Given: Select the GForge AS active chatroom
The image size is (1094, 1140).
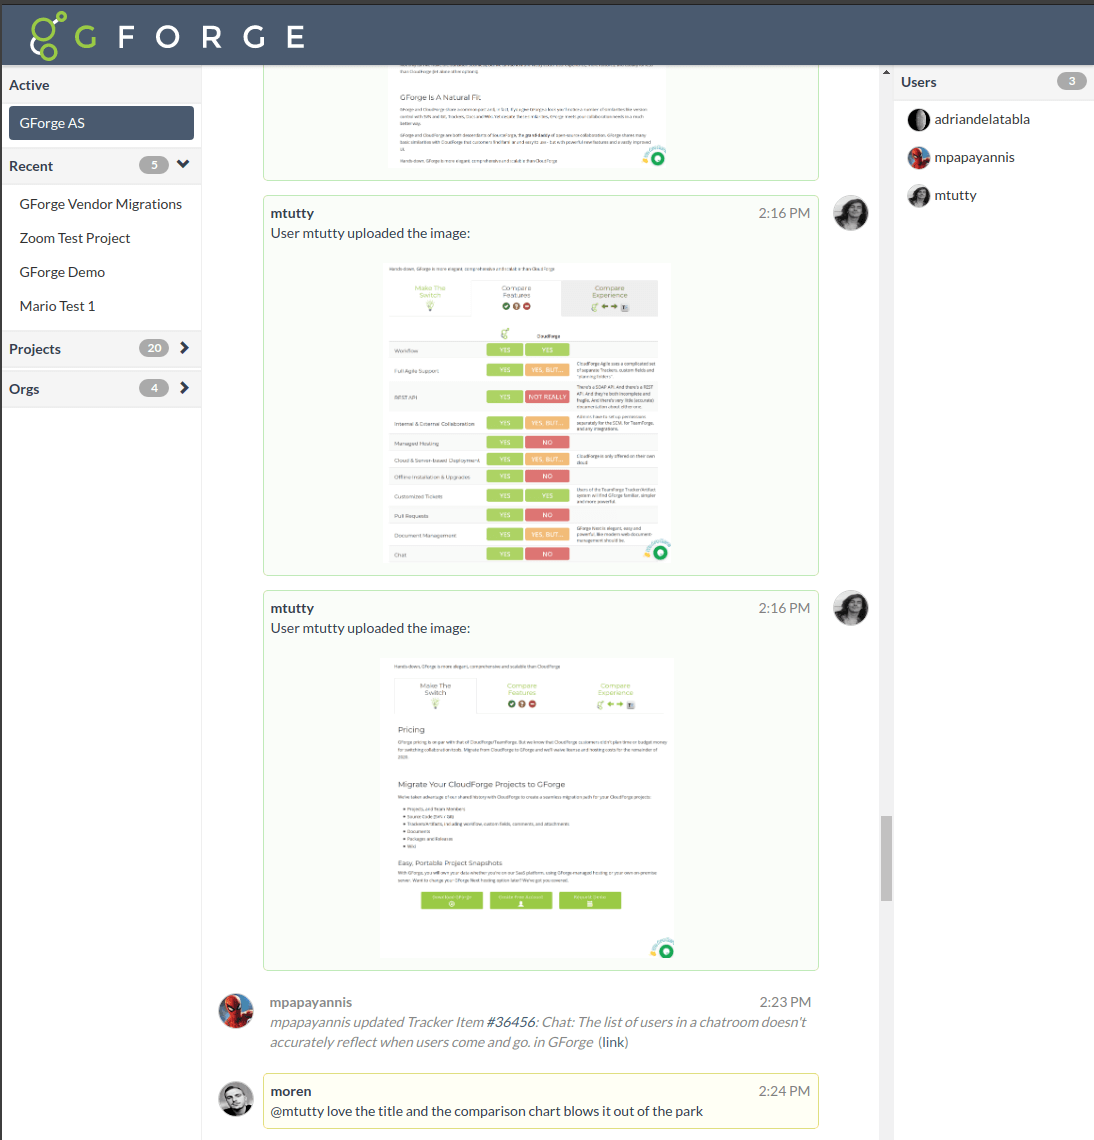Looking at the screenshot, I should (100, 123).
